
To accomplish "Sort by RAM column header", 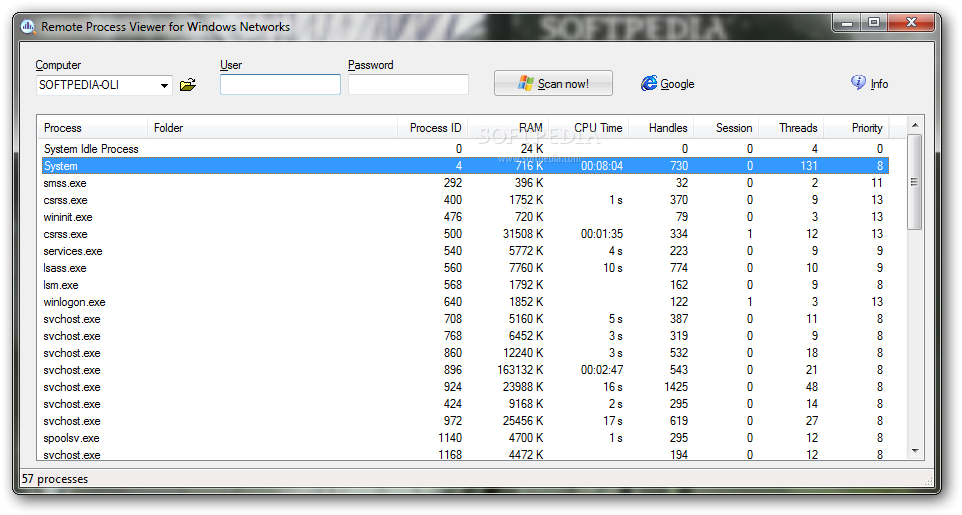I will point(508,128).
